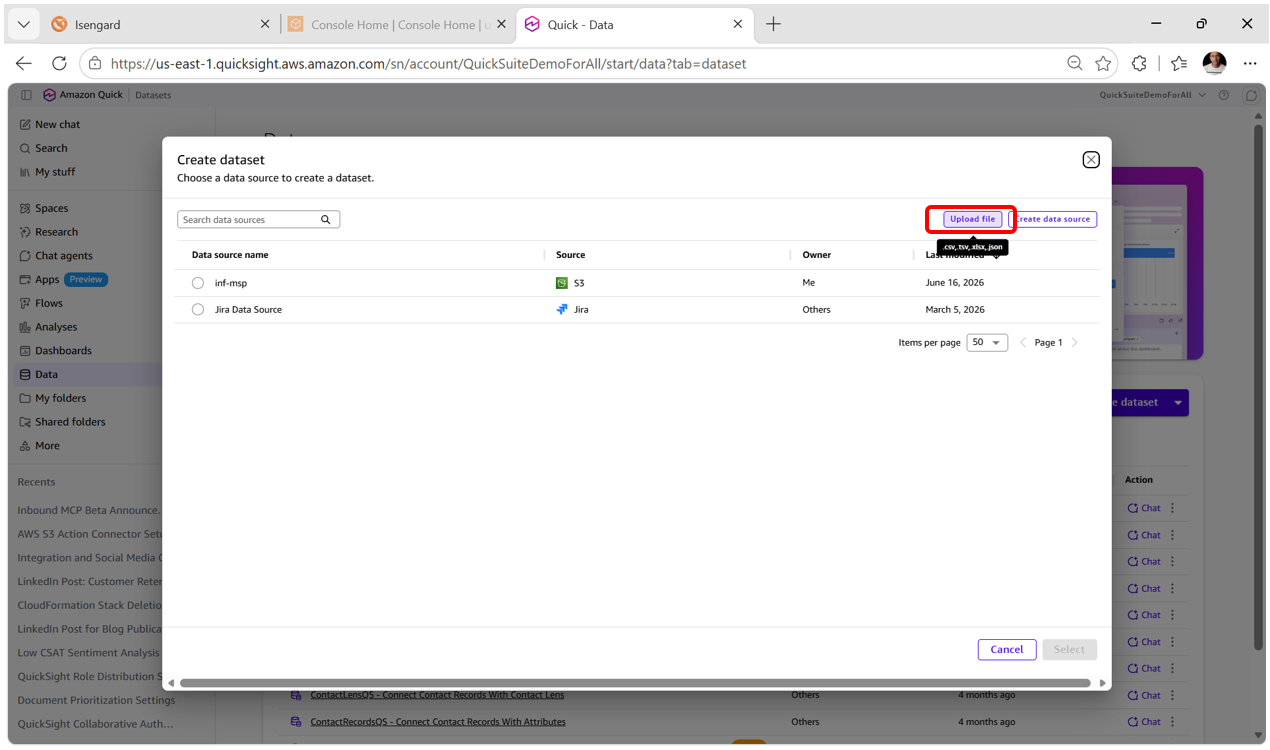Open the Items per page dropdown
This screenshot has height=750, width=1270.
tap(986, 342)
